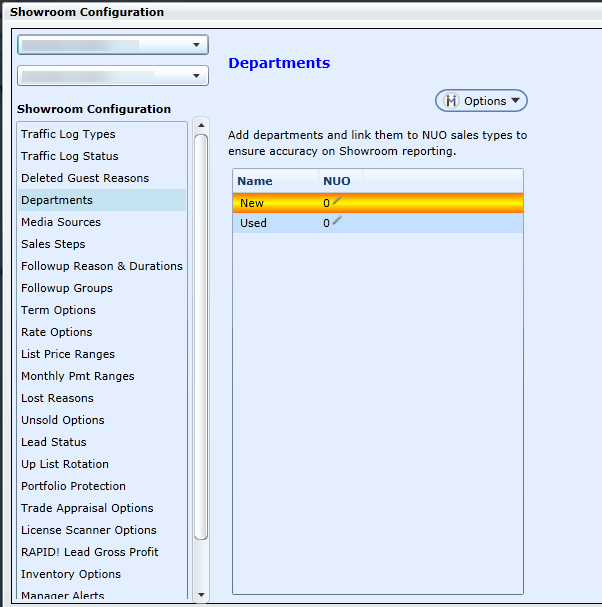Go to Trade Appraisal Options
The image size is (602, 607).
pos(87,508)
